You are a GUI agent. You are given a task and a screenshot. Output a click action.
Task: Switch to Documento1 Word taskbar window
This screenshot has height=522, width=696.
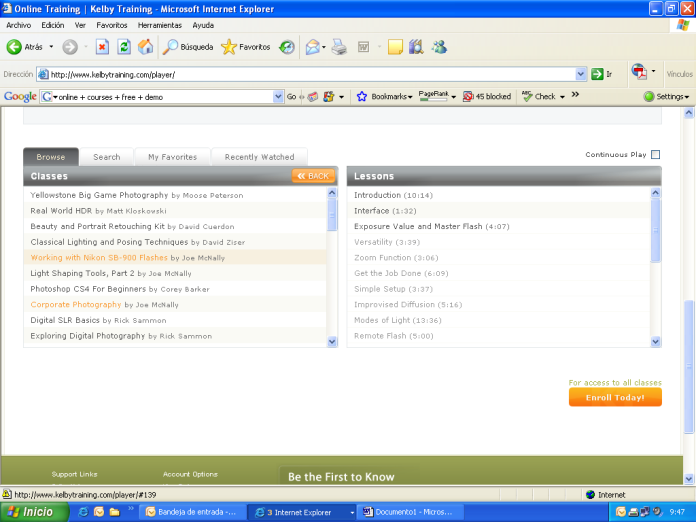(412, 513)
